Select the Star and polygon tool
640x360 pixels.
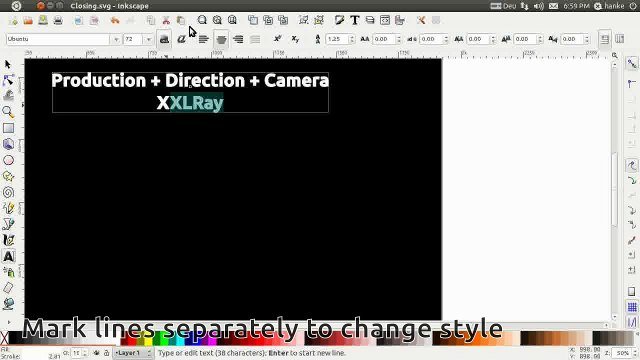click(x=8, y=176)
